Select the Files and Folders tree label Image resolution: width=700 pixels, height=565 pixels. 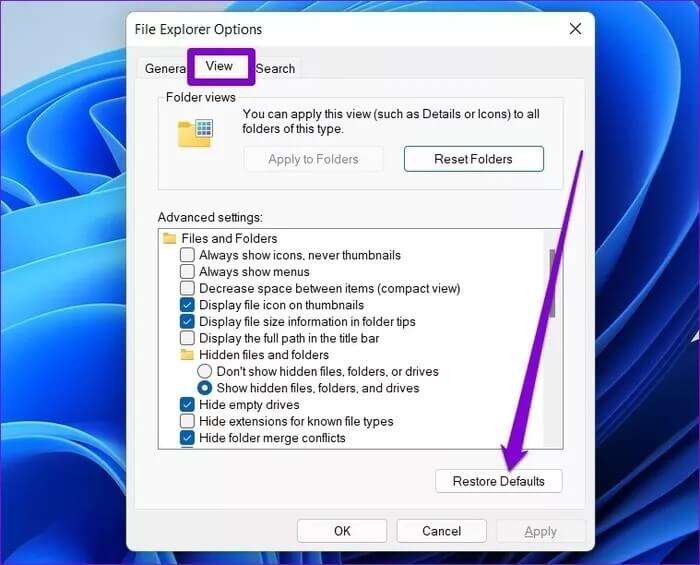(x=229, y=238)
